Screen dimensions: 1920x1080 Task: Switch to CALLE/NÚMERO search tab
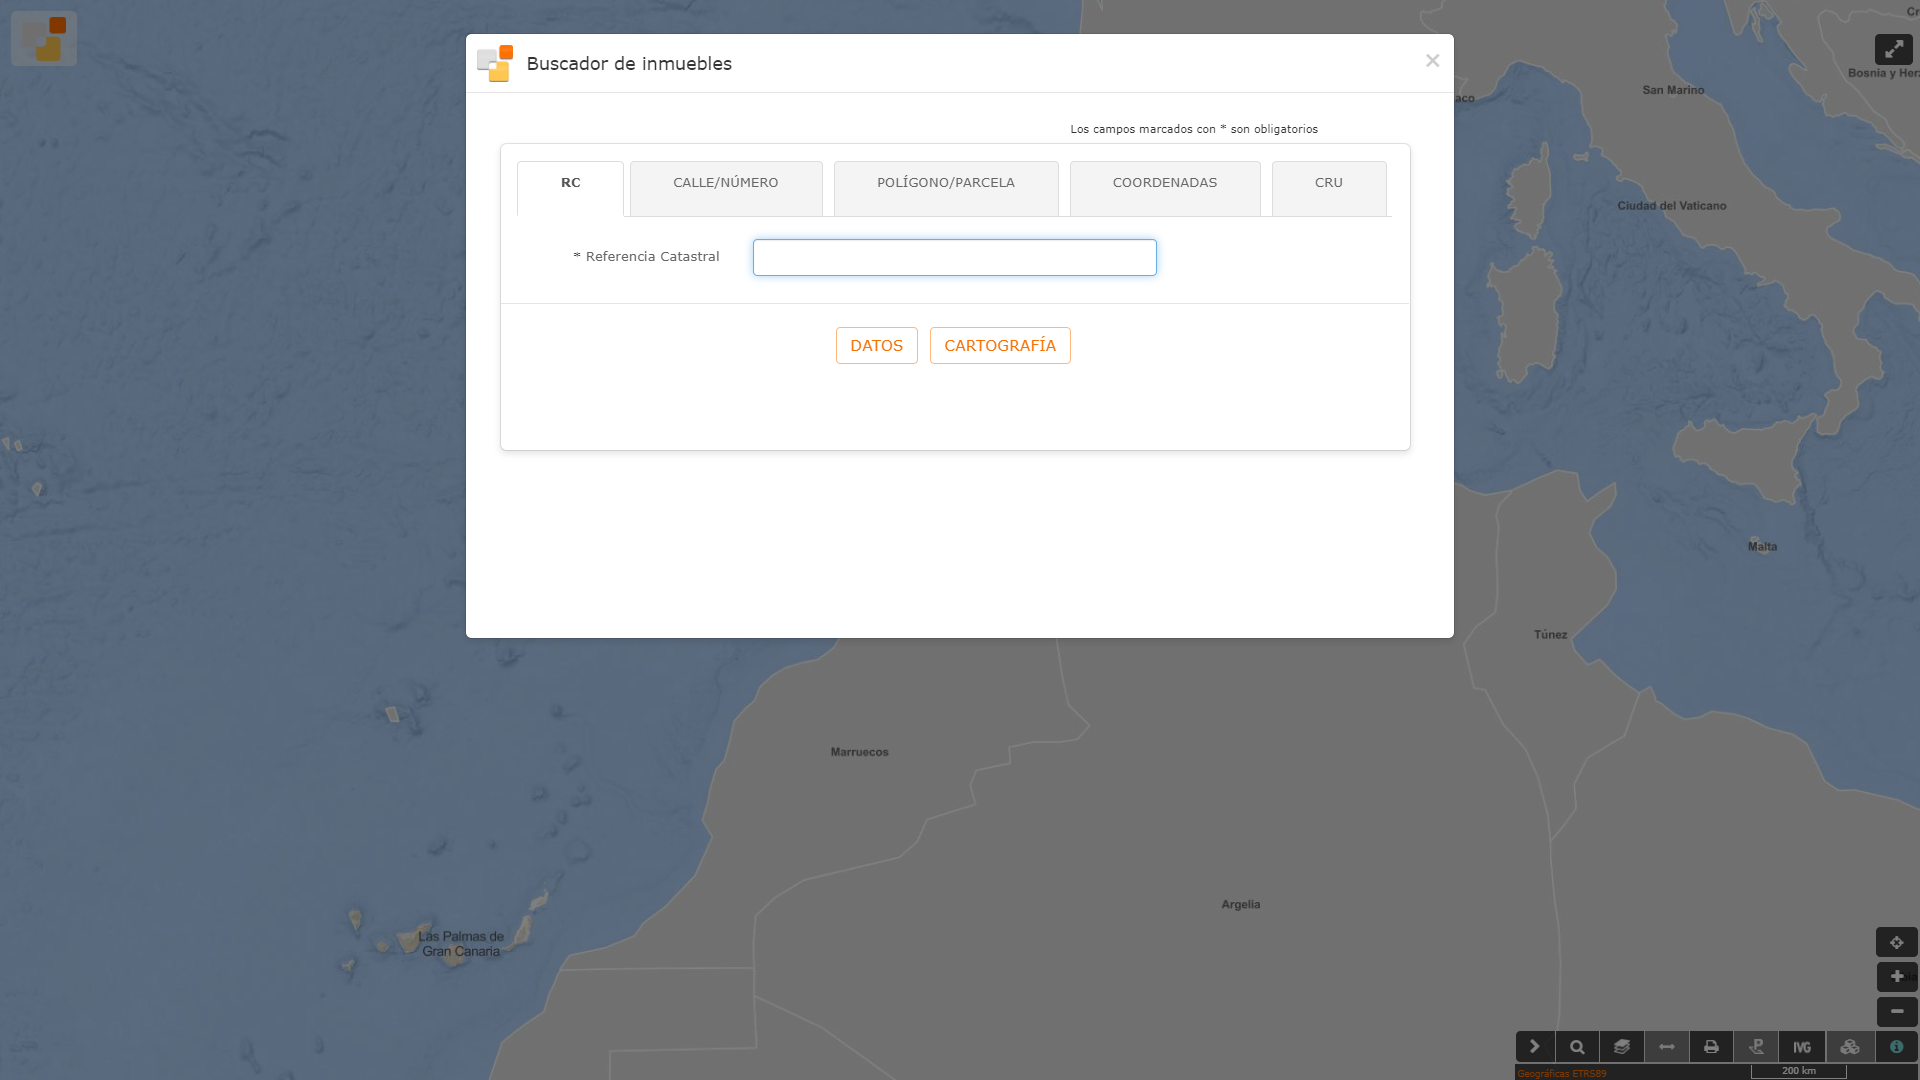coord(725,182)
